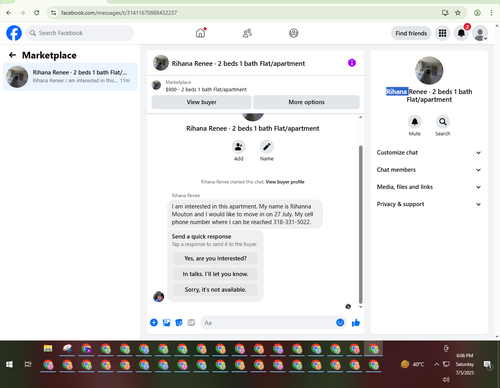
Task: Open the Notifications bell icon
Action: 461,33
